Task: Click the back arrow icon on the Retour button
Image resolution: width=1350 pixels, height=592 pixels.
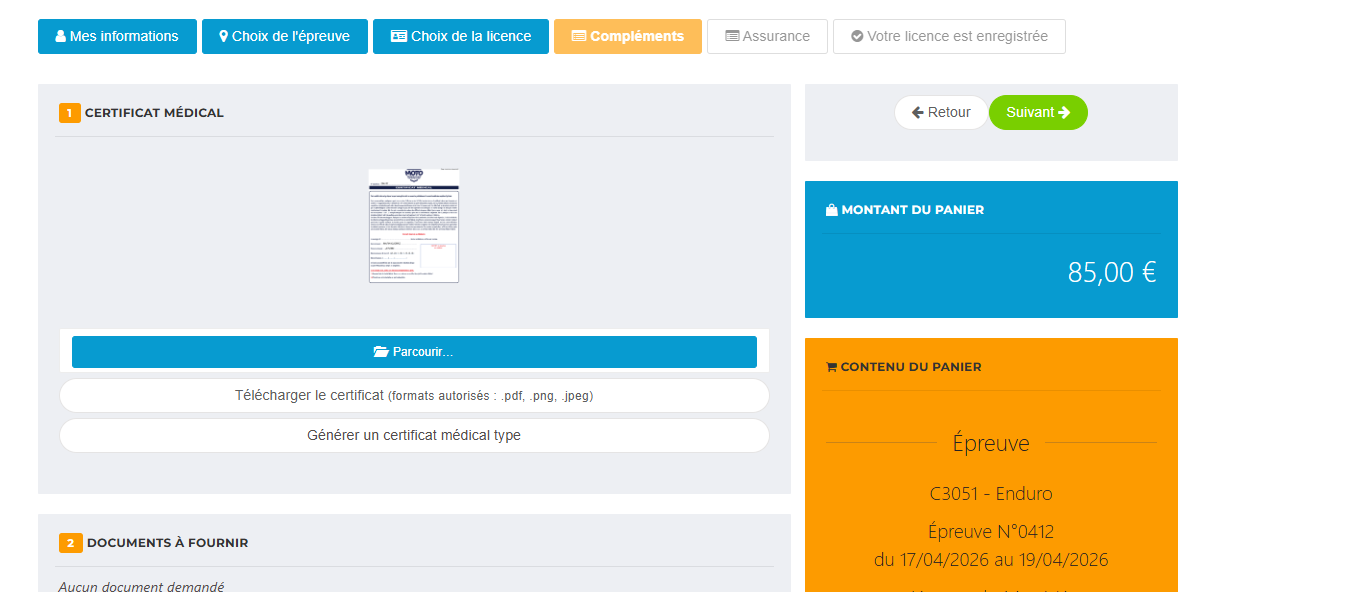Action: coord(919,112)
